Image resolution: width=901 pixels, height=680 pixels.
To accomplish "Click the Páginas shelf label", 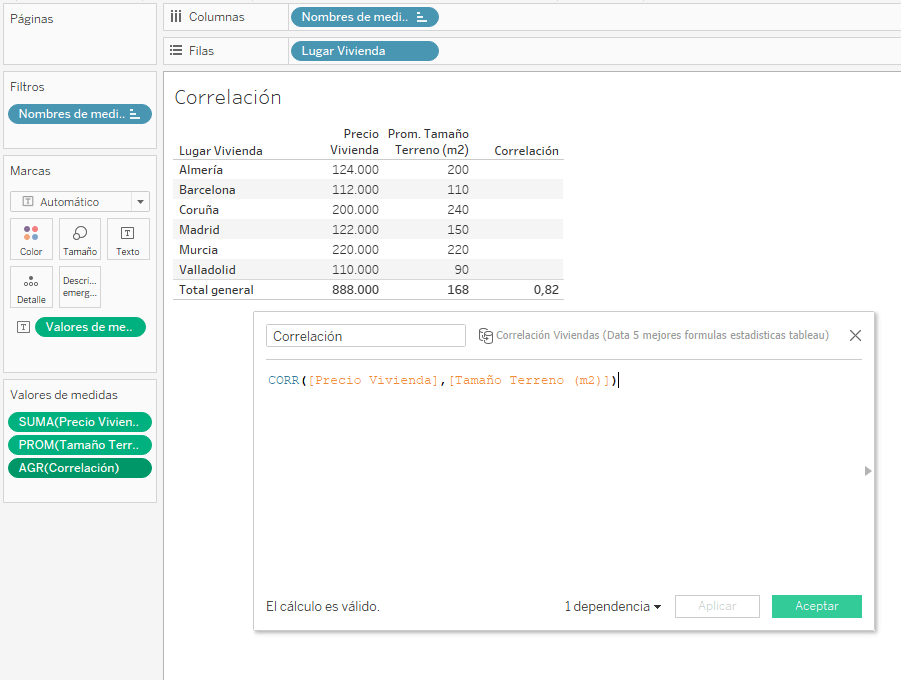I will (x=32, y=19).
